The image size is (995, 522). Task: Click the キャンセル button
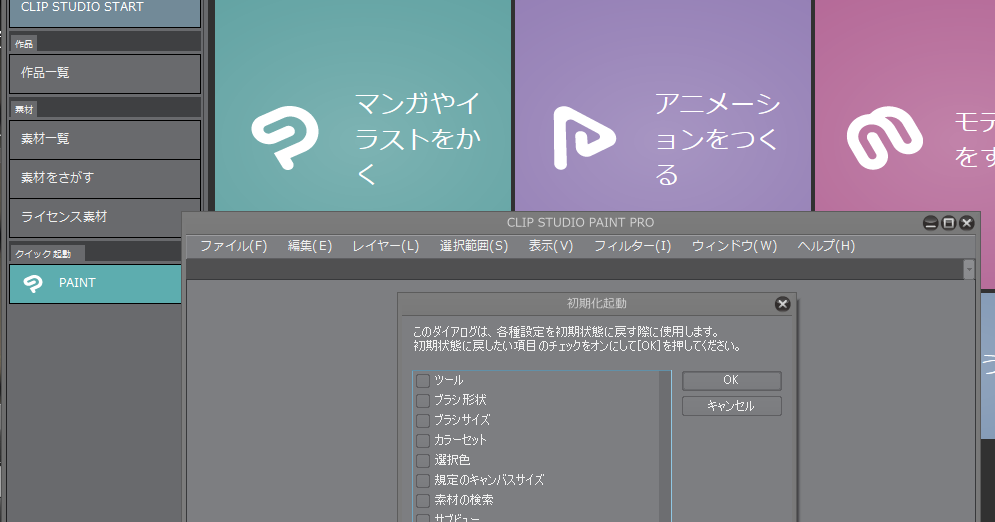tap(732, 406)
